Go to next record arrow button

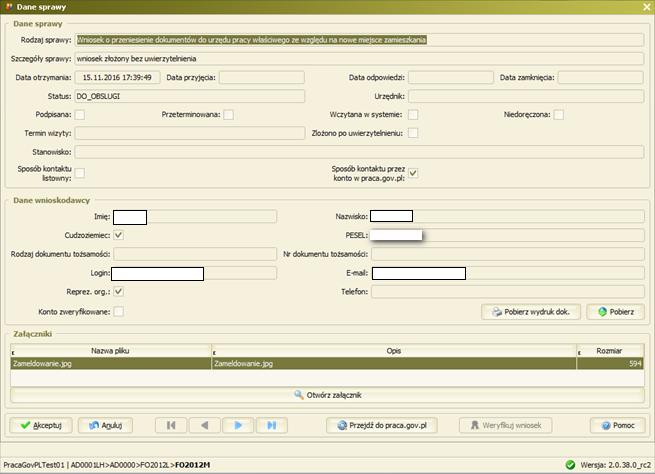click(x=238, y=425)
